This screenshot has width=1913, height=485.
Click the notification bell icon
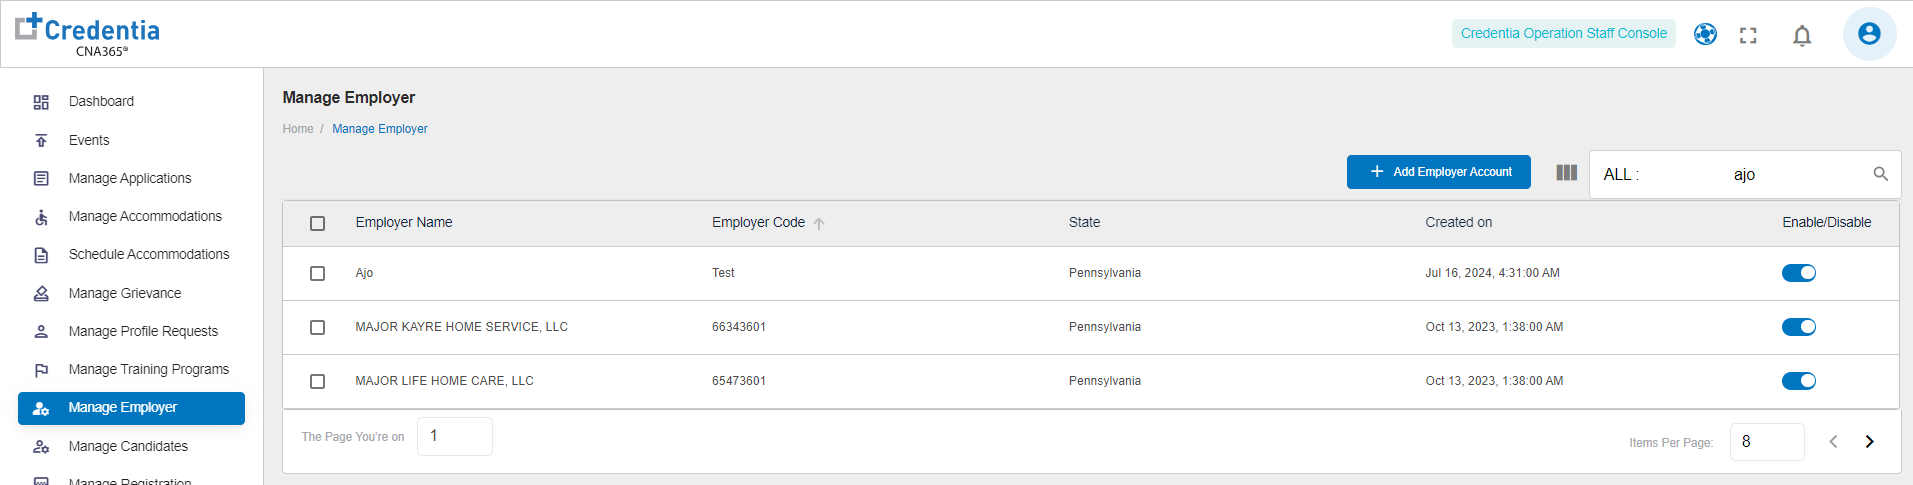coord(1802,36)
